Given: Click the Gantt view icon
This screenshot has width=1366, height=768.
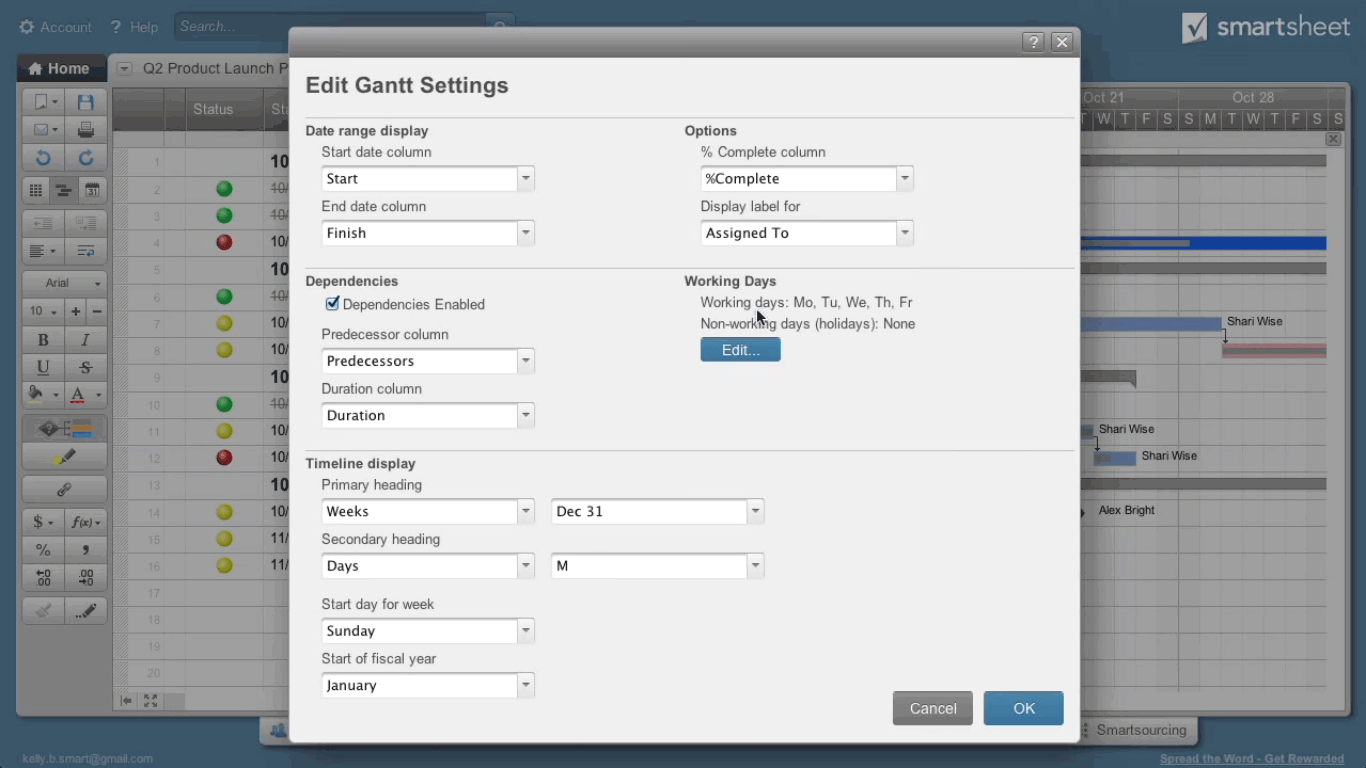Looking at the screenshot, I should [x=63, y=190].
